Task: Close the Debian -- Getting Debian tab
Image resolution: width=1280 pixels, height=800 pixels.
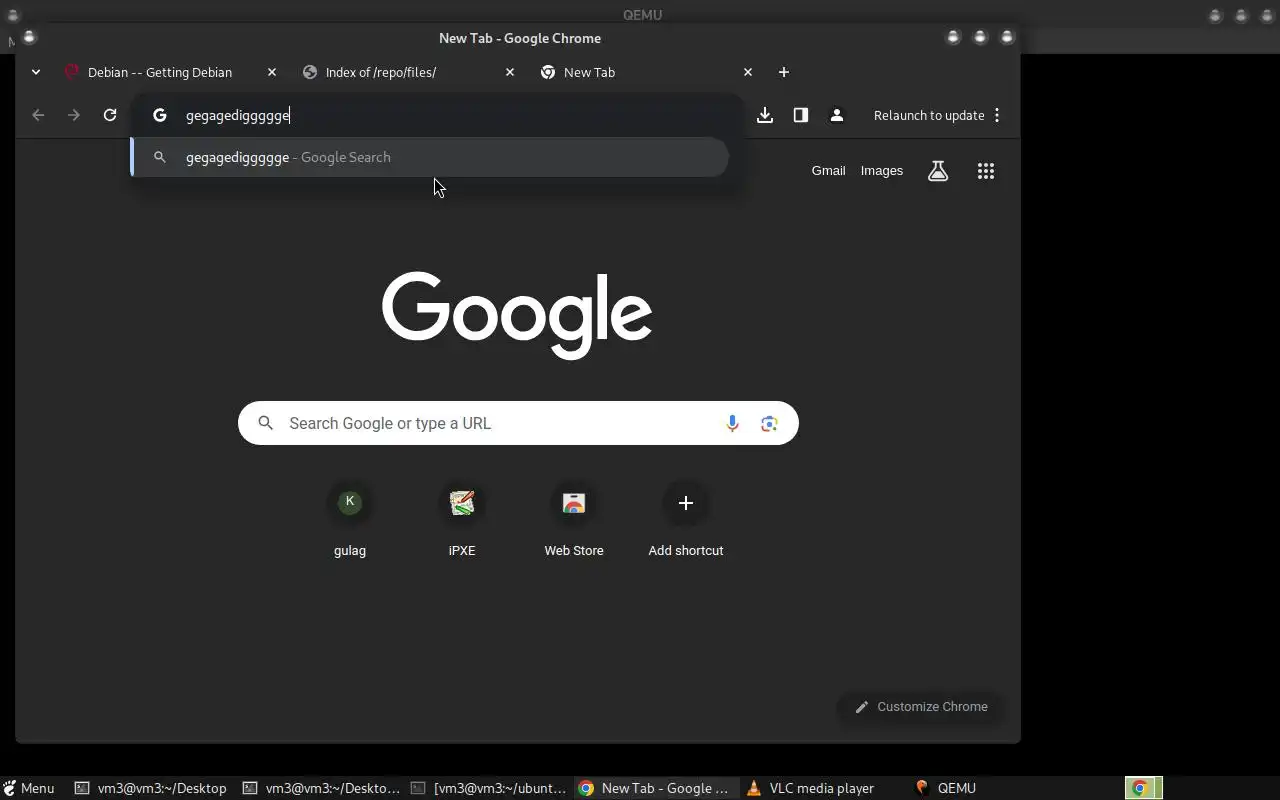Action: point(271,72)
